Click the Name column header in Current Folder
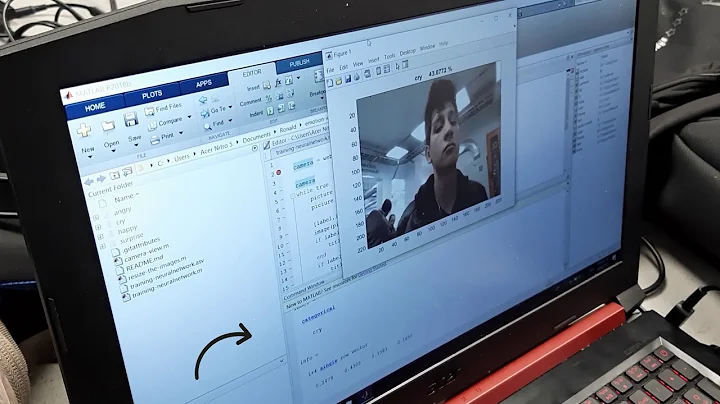The width and height of the screenshot is (720, 404). (124, 199)
